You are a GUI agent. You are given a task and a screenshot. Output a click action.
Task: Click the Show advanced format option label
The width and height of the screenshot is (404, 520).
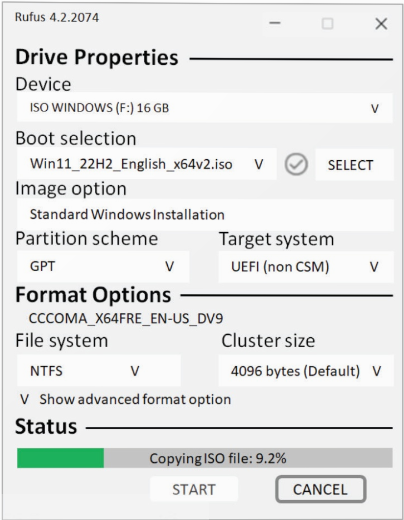(135, 399)
